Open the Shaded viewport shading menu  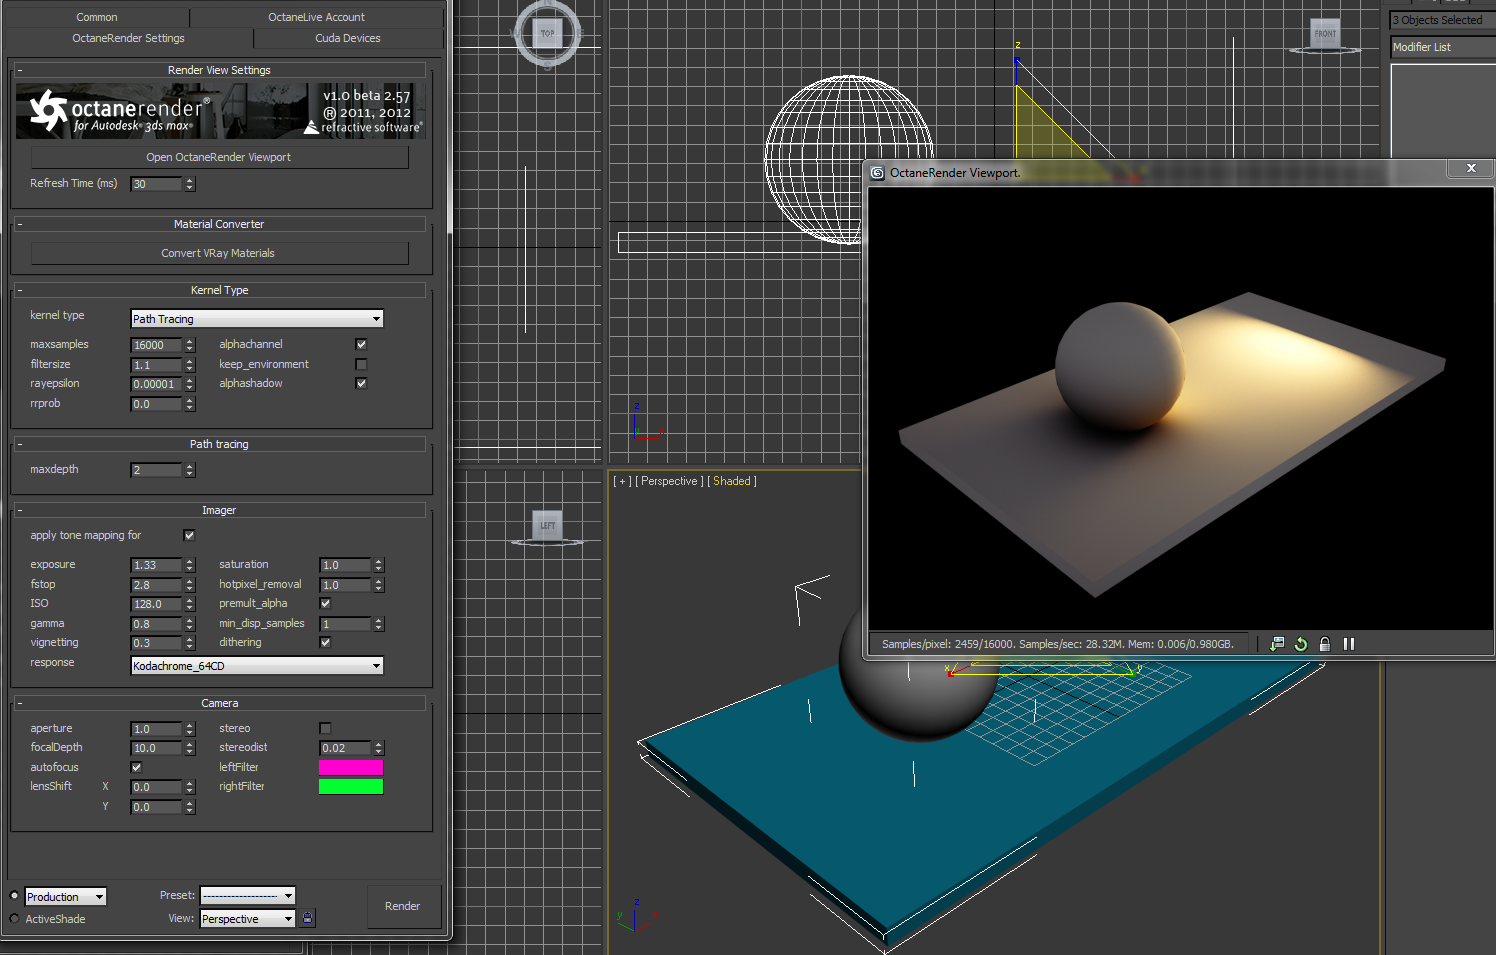pyautogui.click(x=732, y=481)
